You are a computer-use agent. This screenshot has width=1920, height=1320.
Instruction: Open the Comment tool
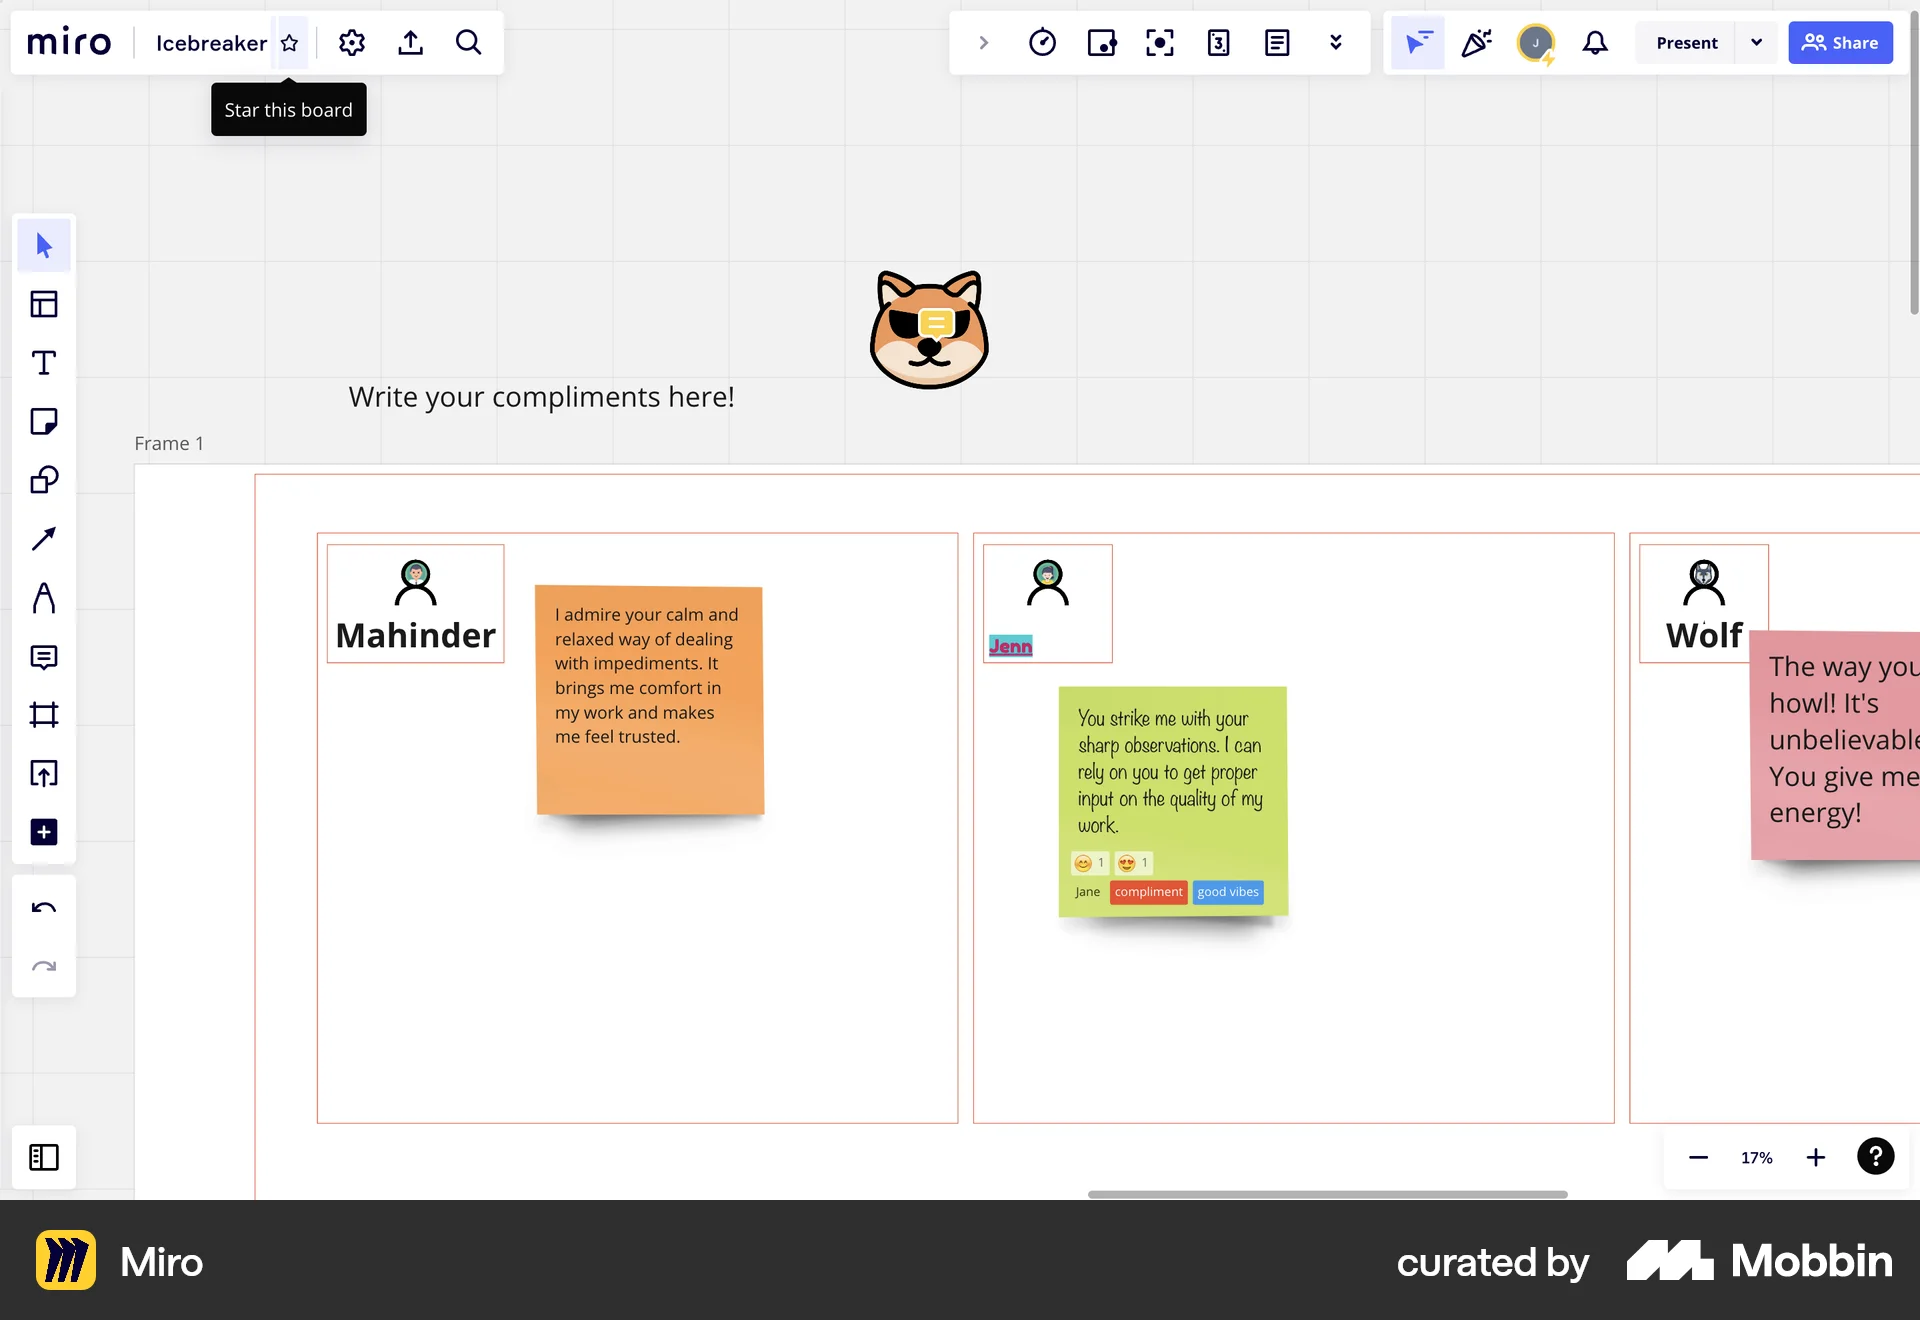tap(44, 657)
